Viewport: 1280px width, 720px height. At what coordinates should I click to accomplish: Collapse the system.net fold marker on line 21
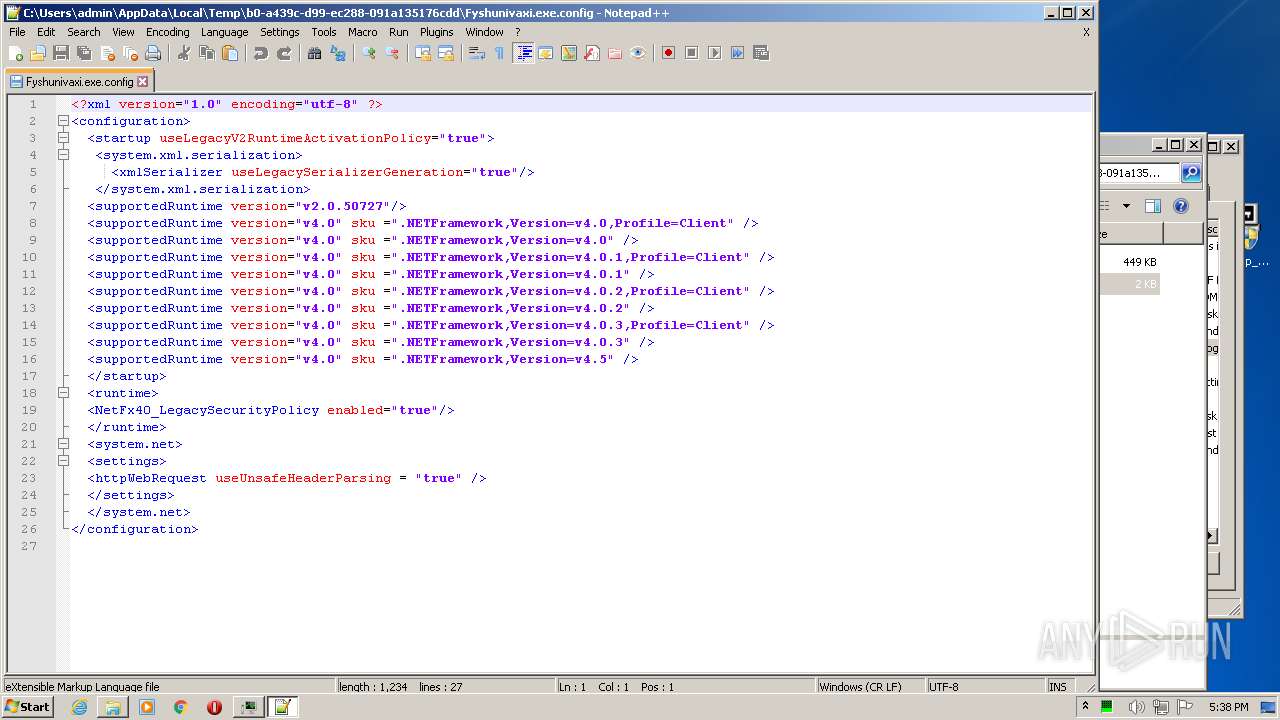[x=63, y=444]
